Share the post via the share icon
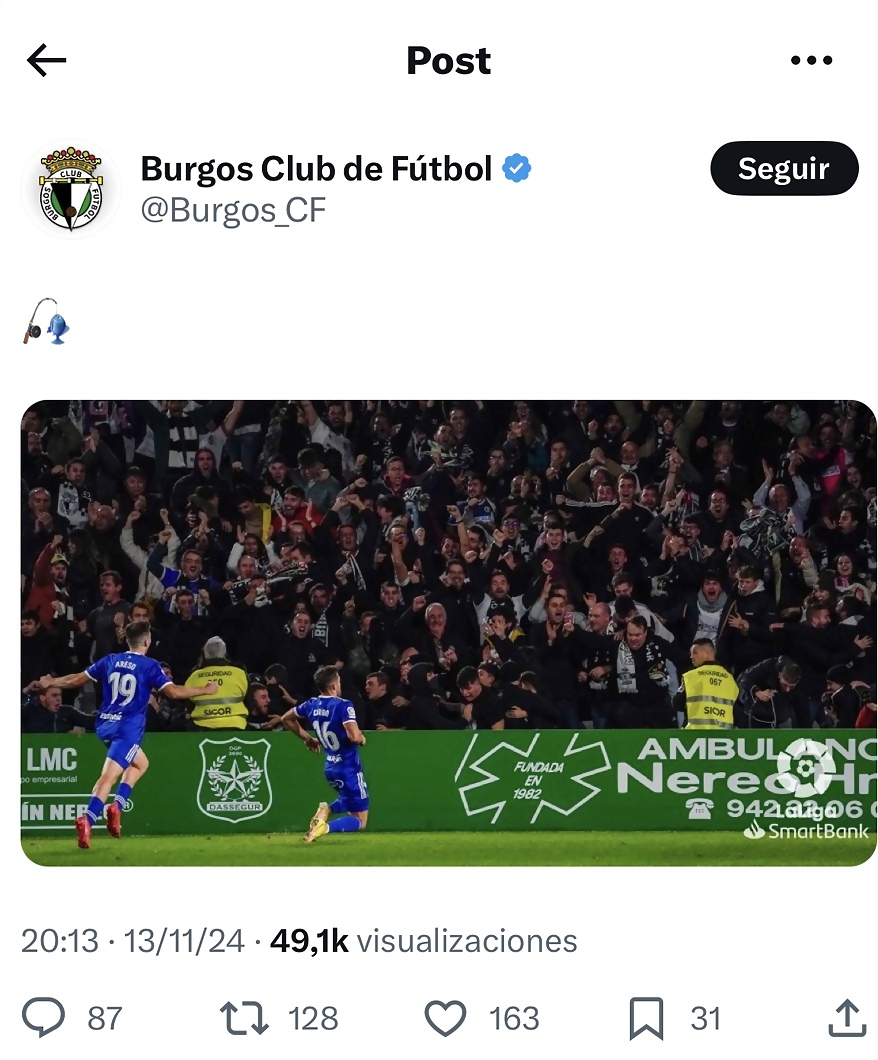Viewport: 878px width, 1060px height. (x=847, y=1017)
